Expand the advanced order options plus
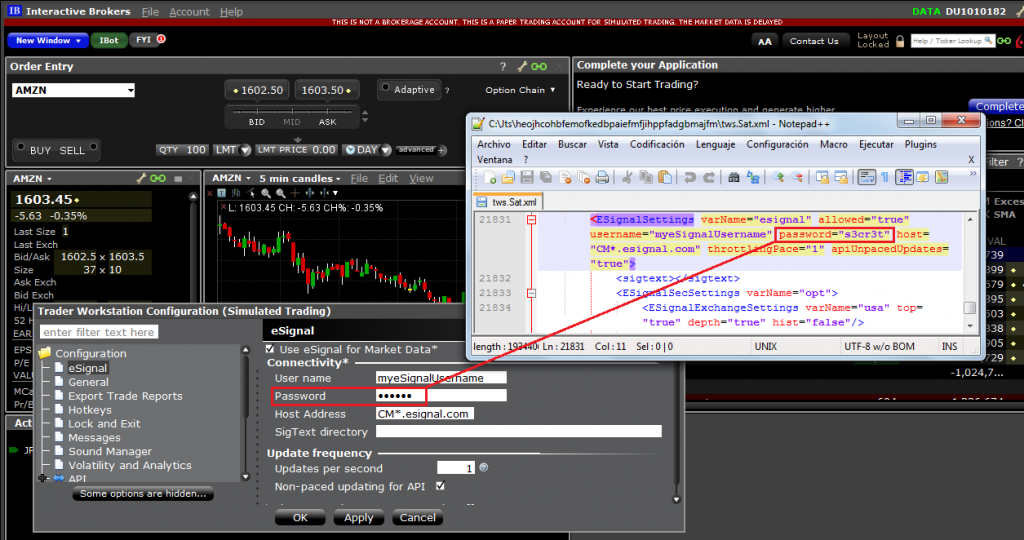Viewport: 1024px width, 540px height. pyautogui.click(x=441, y=150)
